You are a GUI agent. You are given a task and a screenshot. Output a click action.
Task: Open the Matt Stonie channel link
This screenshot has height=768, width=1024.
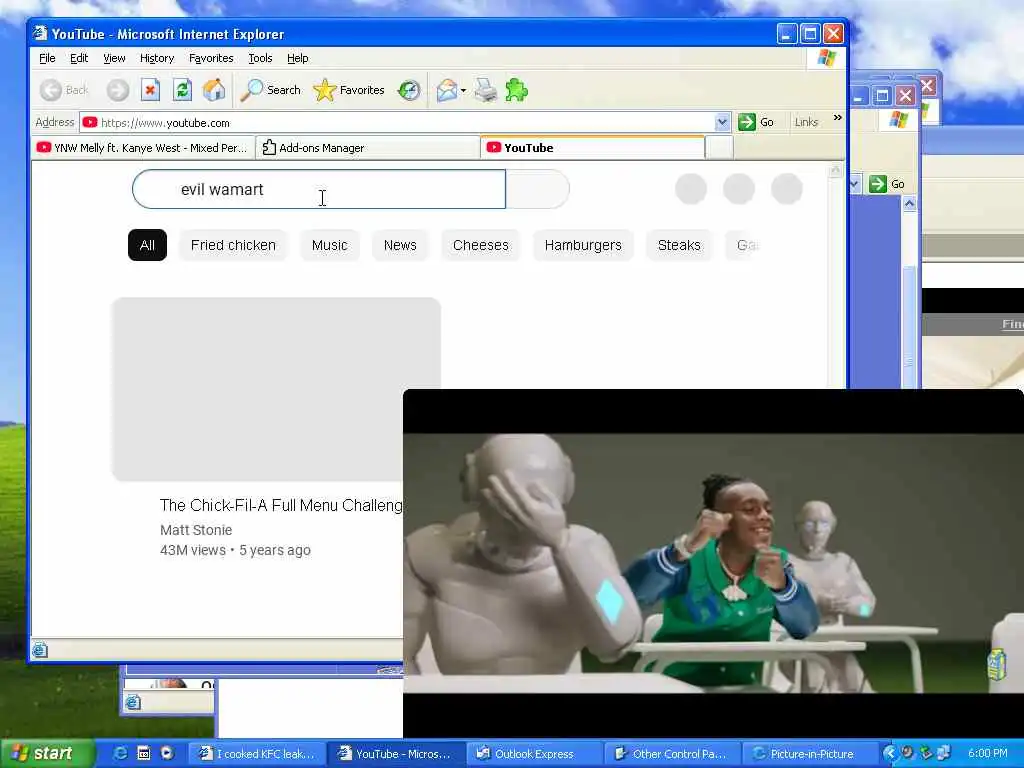click(x=196, y=530)
